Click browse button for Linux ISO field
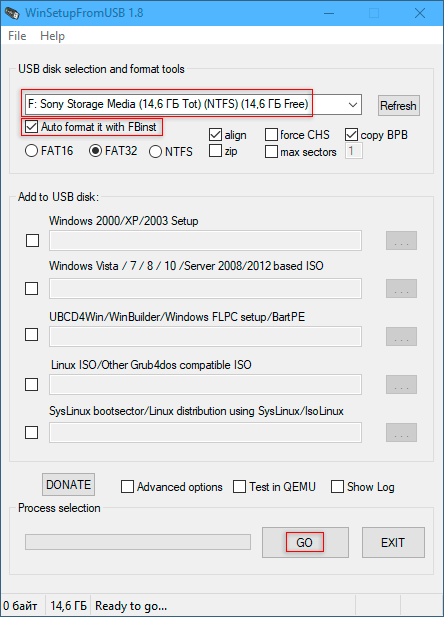Screen dimensions: 444x617 (x=401, y=384)
